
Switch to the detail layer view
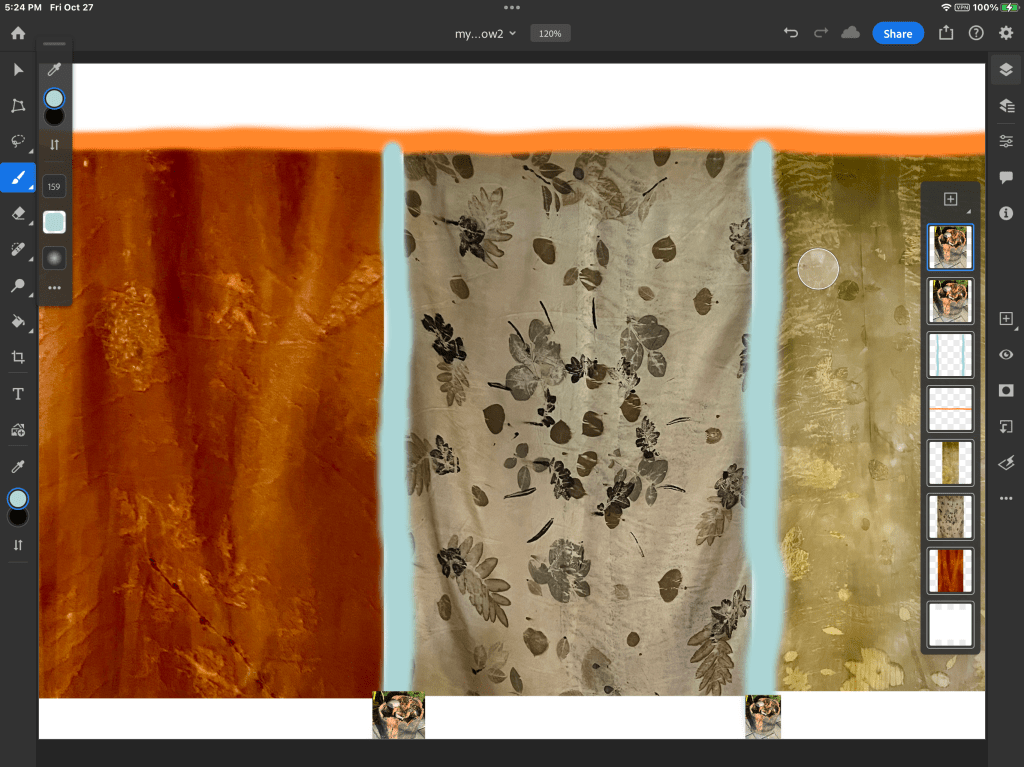(1006, 106)
